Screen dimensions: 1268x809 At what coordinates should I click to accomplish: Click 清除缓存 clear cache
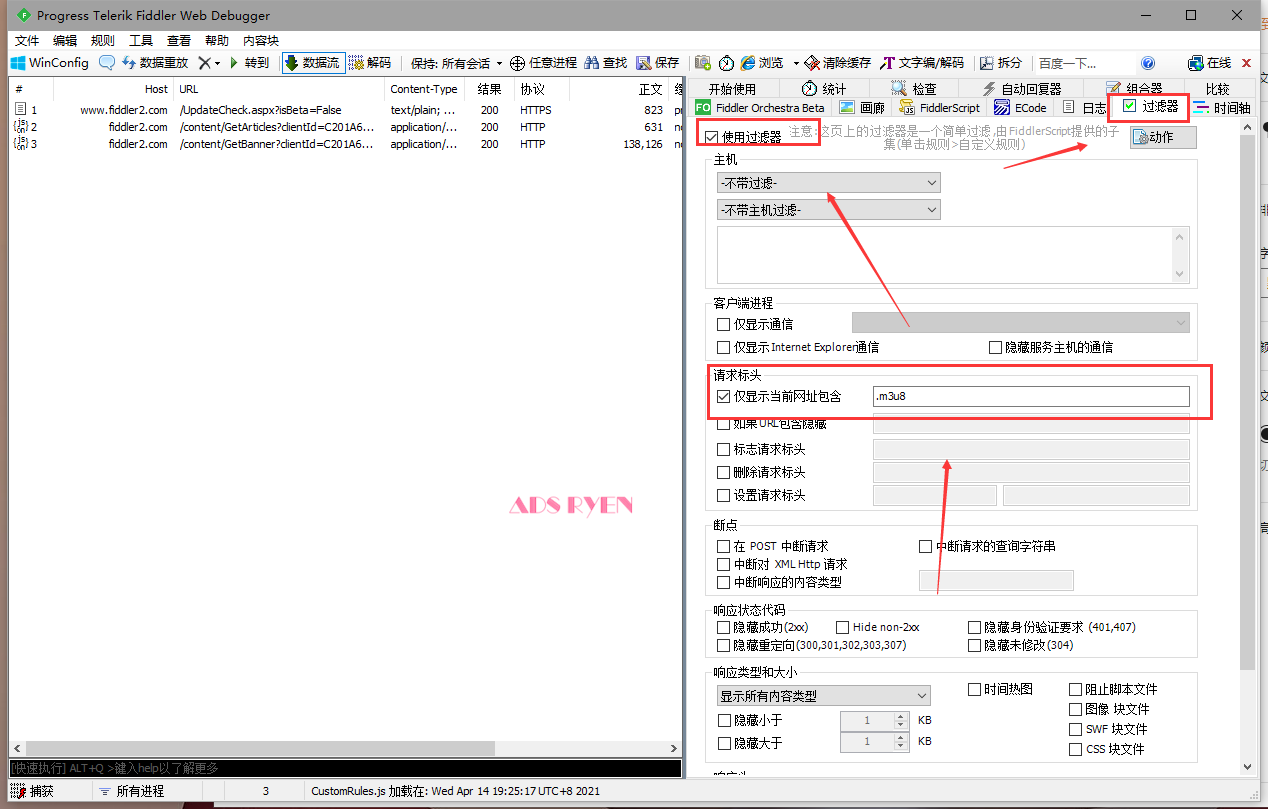837,62
